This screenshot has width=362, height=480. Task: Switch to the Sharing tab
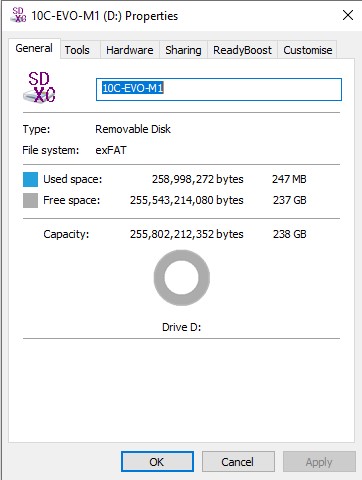click(183, 50)
